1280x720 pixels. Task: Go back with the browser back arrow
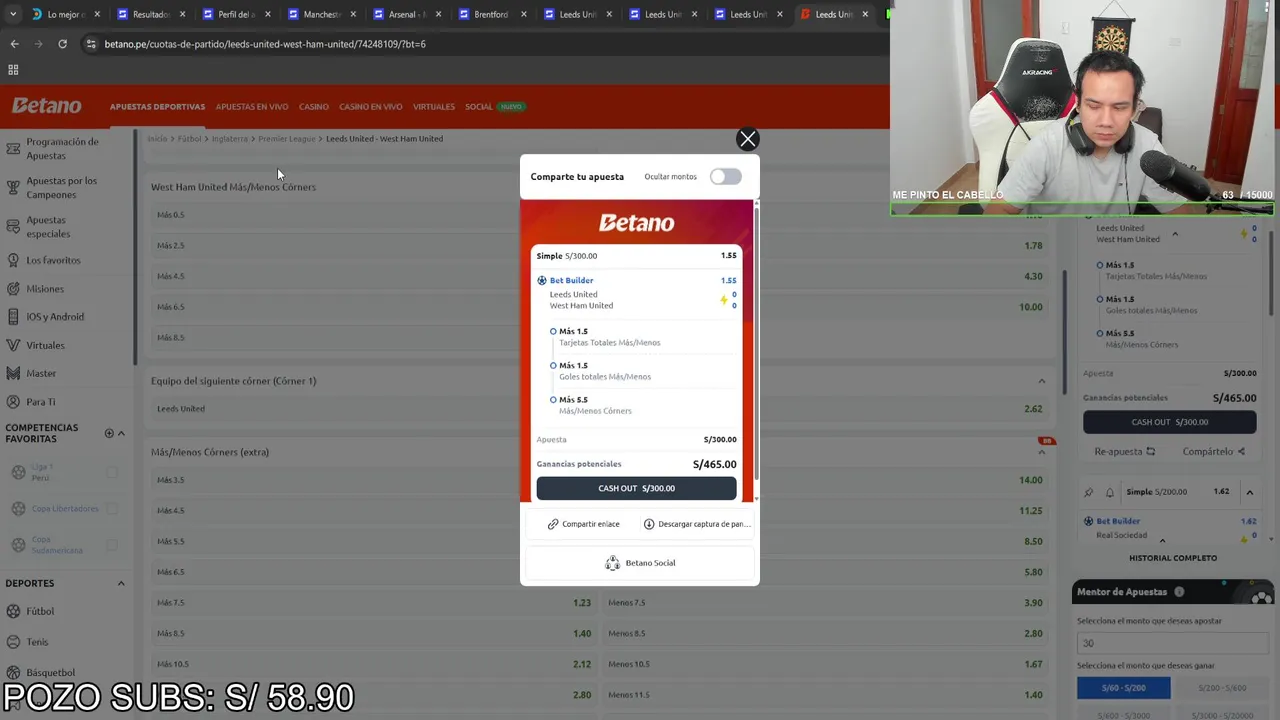click(14, 44)
